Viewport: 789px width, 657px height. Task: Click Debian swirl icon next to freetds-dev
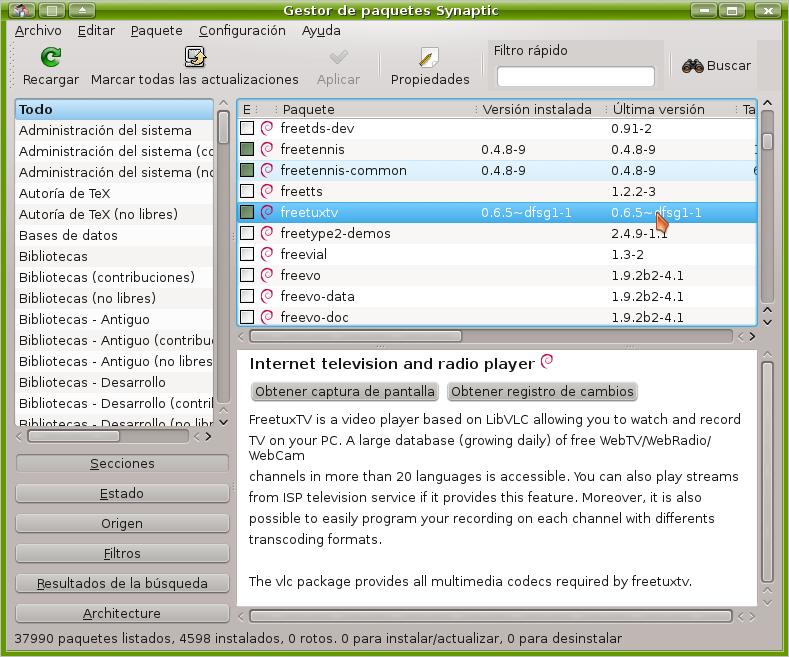click(x=267, y=128)
